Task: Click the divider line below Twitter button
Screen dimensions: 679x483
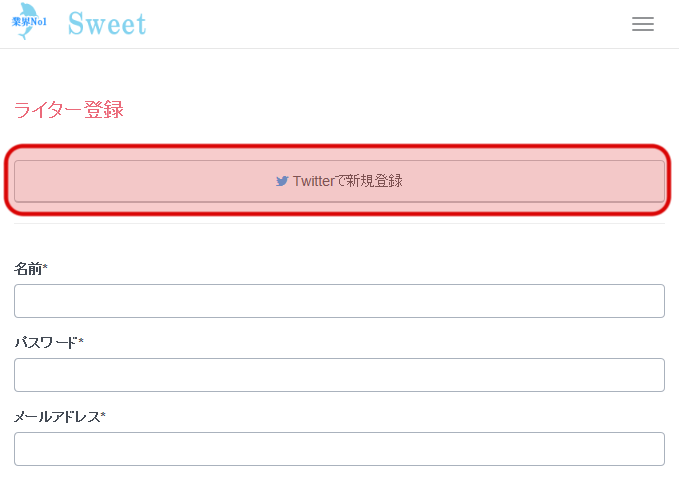Action: (339, 223)
